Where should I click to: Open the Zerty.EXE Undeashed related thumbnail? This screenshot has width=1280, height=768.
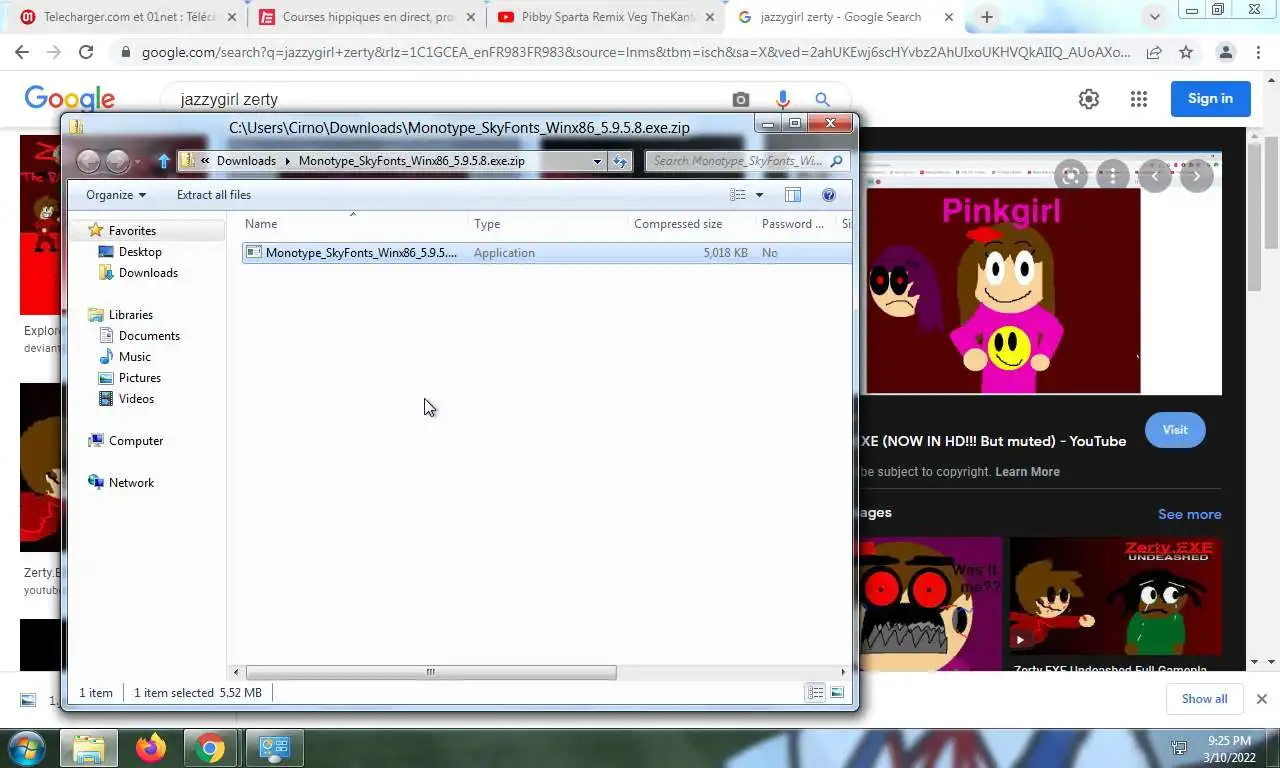[1115, 597]
